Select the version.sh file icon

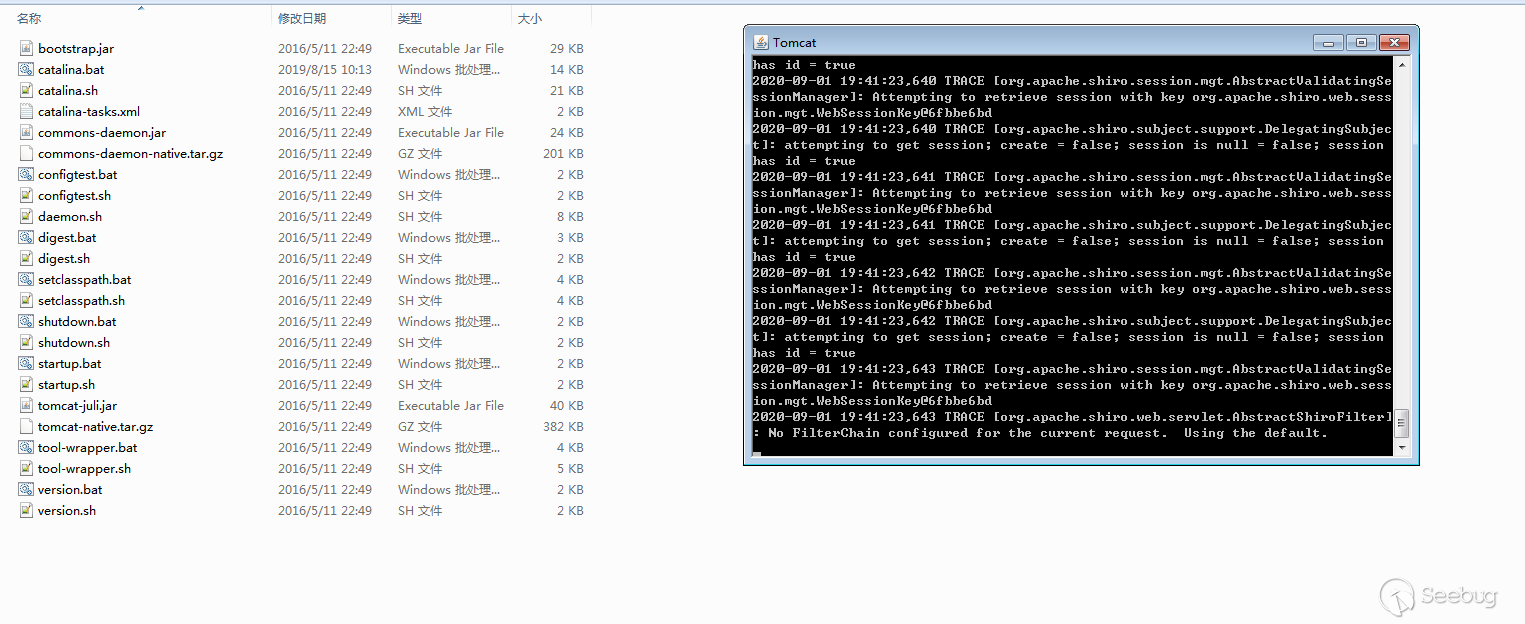(26, 510)
